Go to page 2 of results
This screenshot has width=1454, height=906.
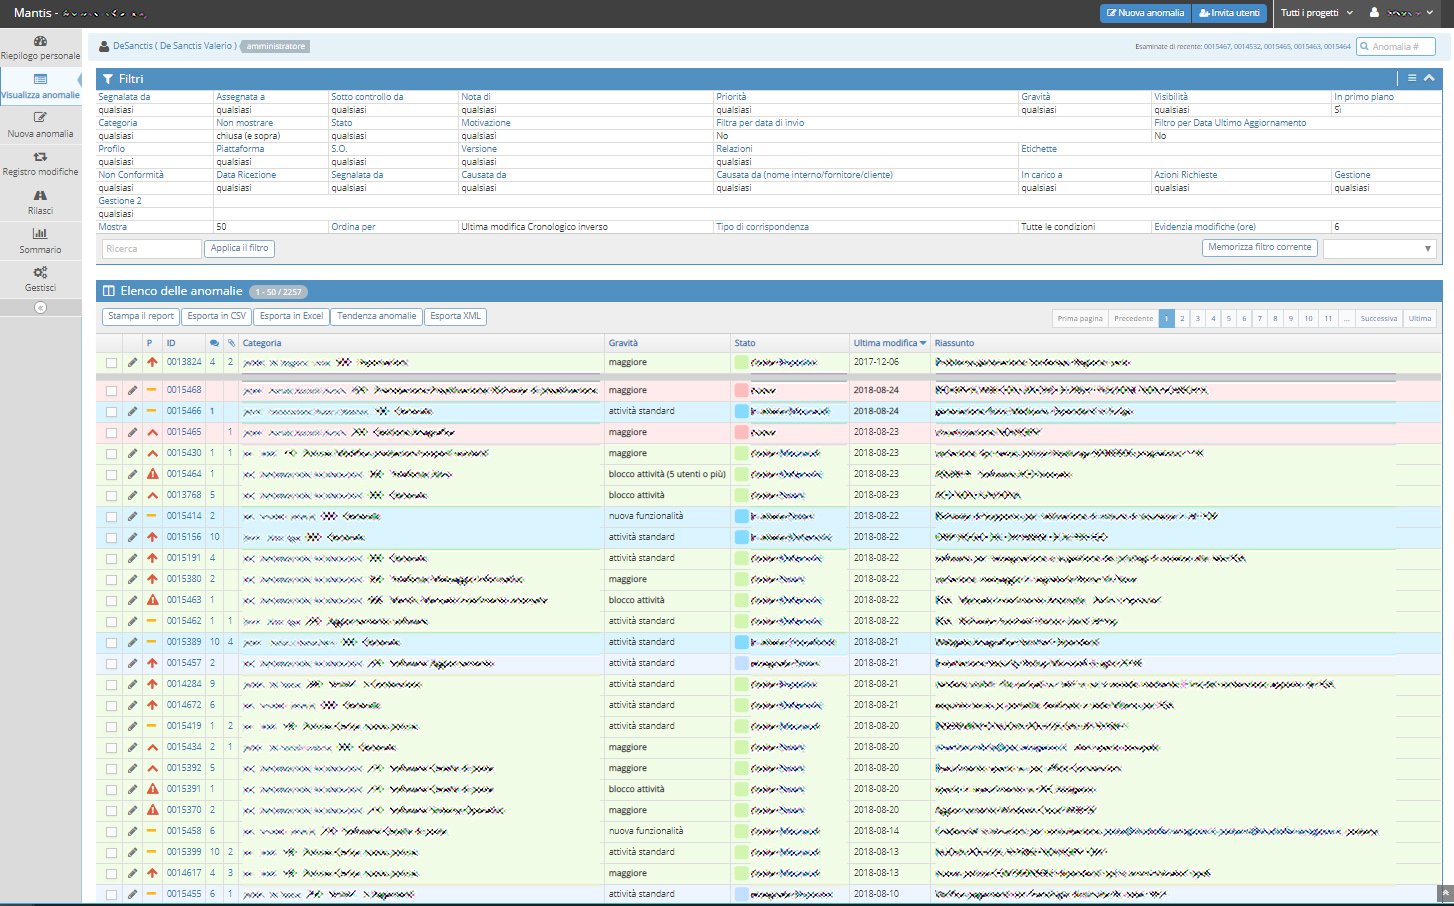1182,319
